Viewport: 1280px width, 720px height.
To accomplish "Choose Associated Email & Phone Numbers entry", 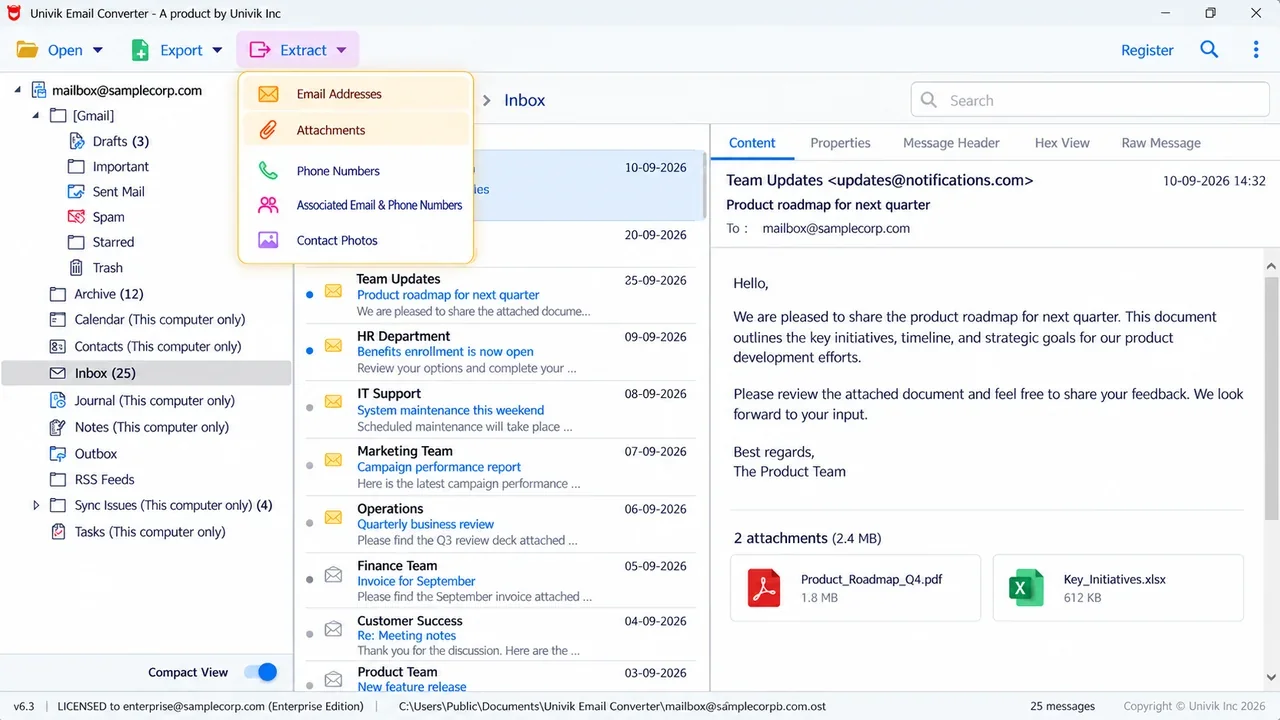I will coord(356,205).
